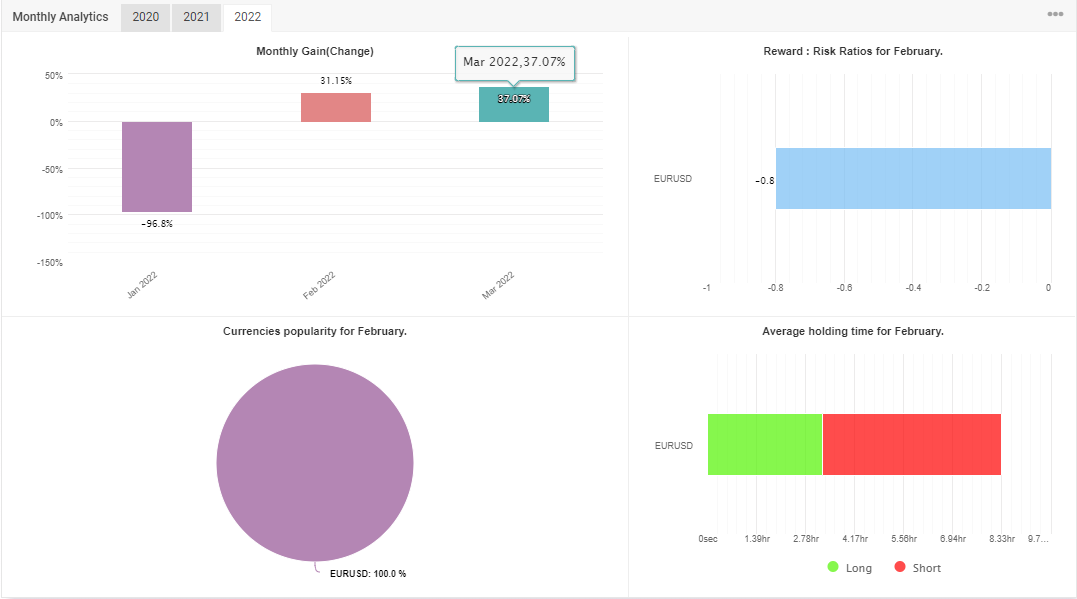Switch to the 2021 tab
The image size is (1077, 599).
point(196,17)
